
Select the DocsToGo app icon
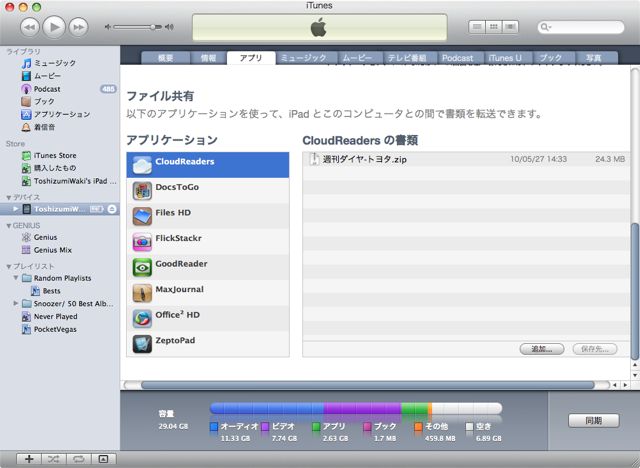pyautogui.click(x=142, y=191)
